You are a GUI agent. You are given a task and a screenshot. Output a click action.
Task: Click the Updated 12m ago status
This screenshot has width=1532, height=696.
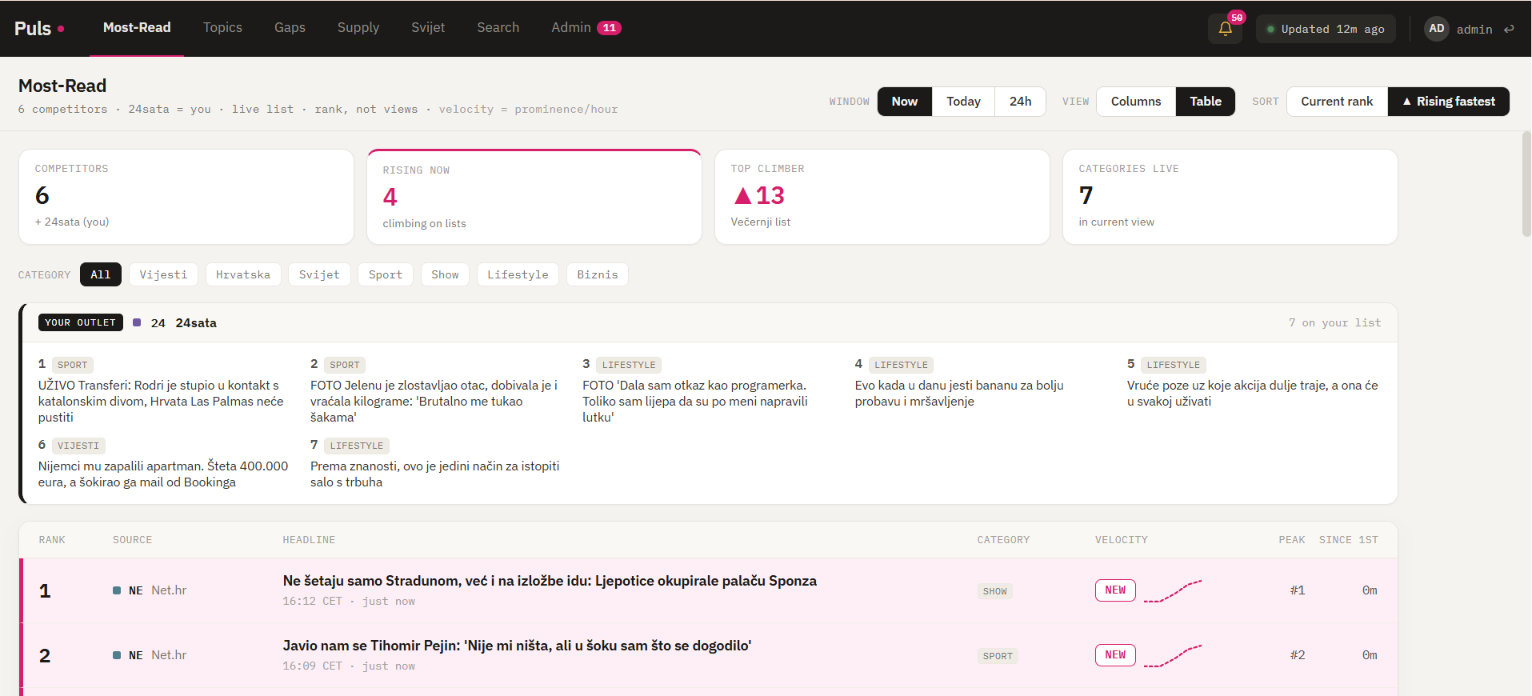[x=1326, y=29]
